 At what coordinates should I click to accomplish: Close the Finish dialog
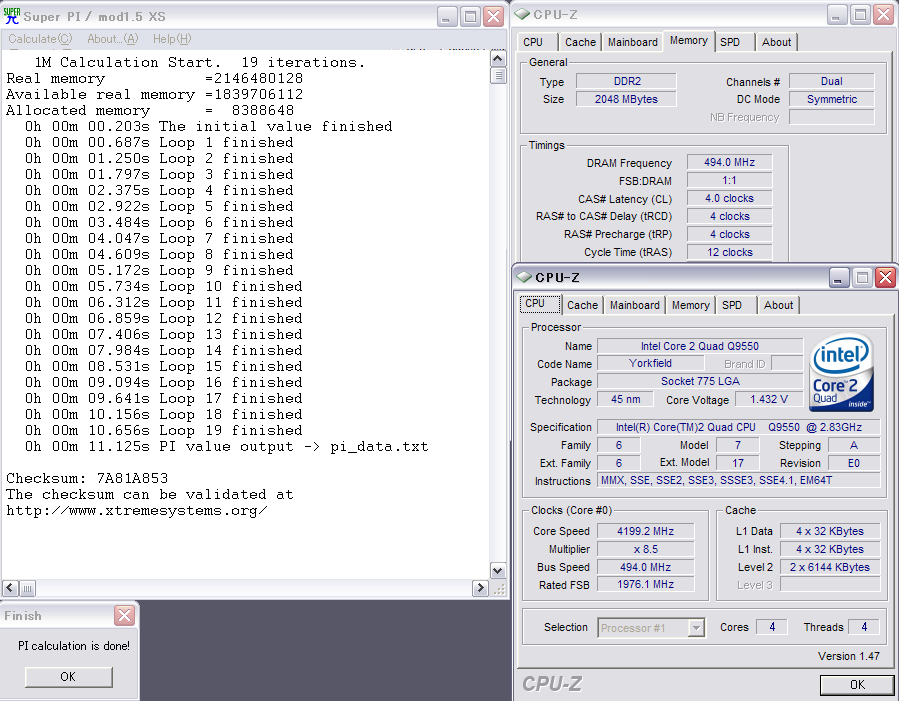pyautogui.click(x=124, y=616)
